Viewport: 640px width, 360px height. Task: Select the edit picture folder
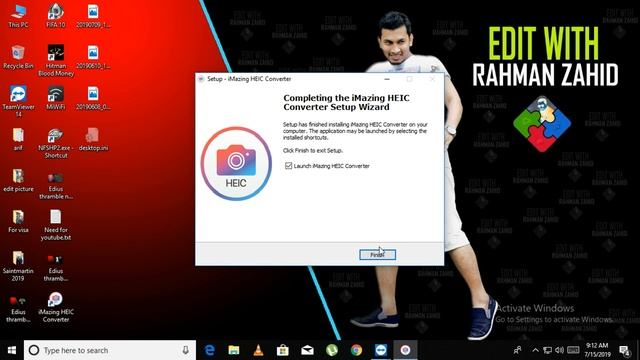coord(18,180)
